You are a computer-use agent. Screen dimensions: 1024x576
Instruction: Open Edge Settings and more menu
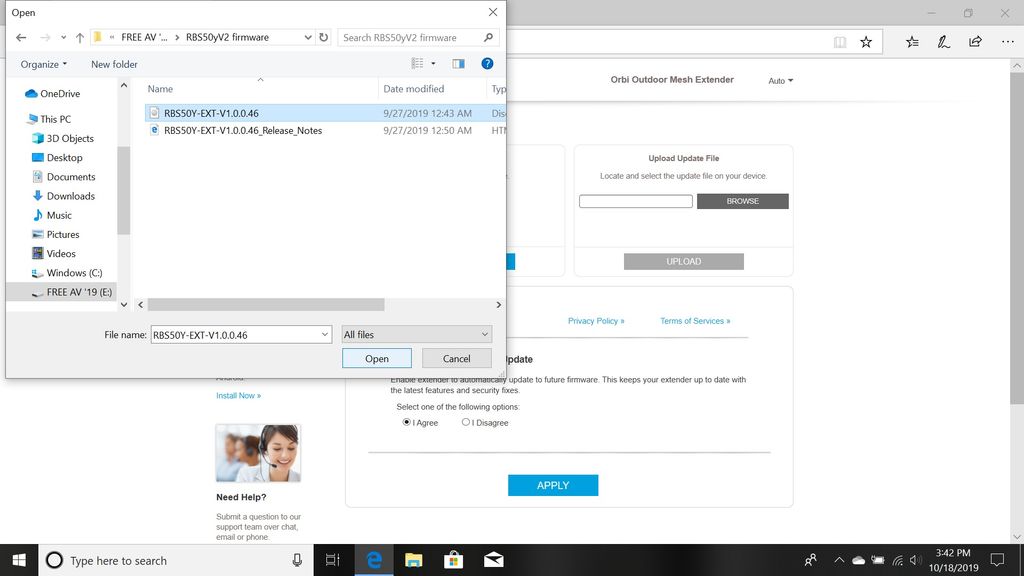click(x=1008, y=42)
